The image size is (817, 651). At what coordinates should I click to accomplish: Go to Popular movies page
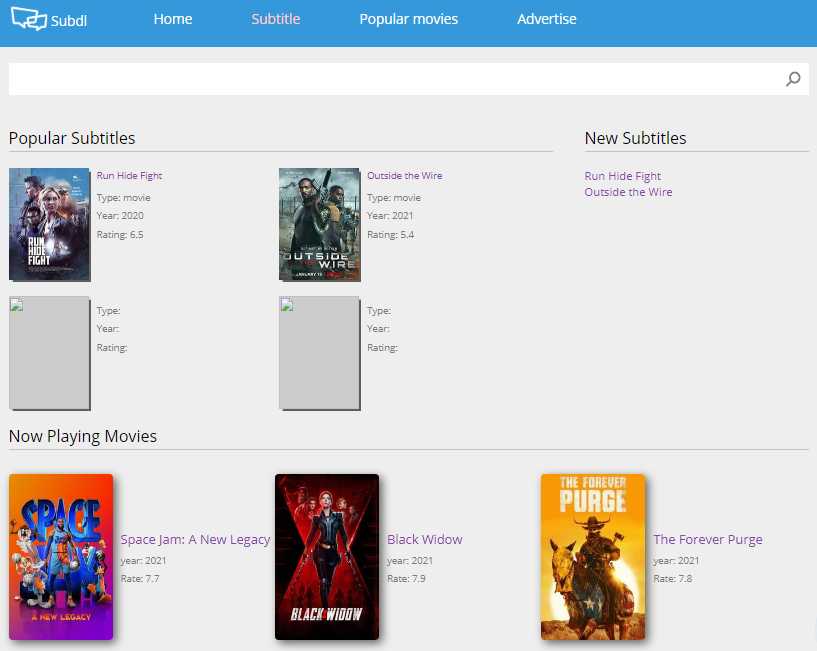pos(408,19)
